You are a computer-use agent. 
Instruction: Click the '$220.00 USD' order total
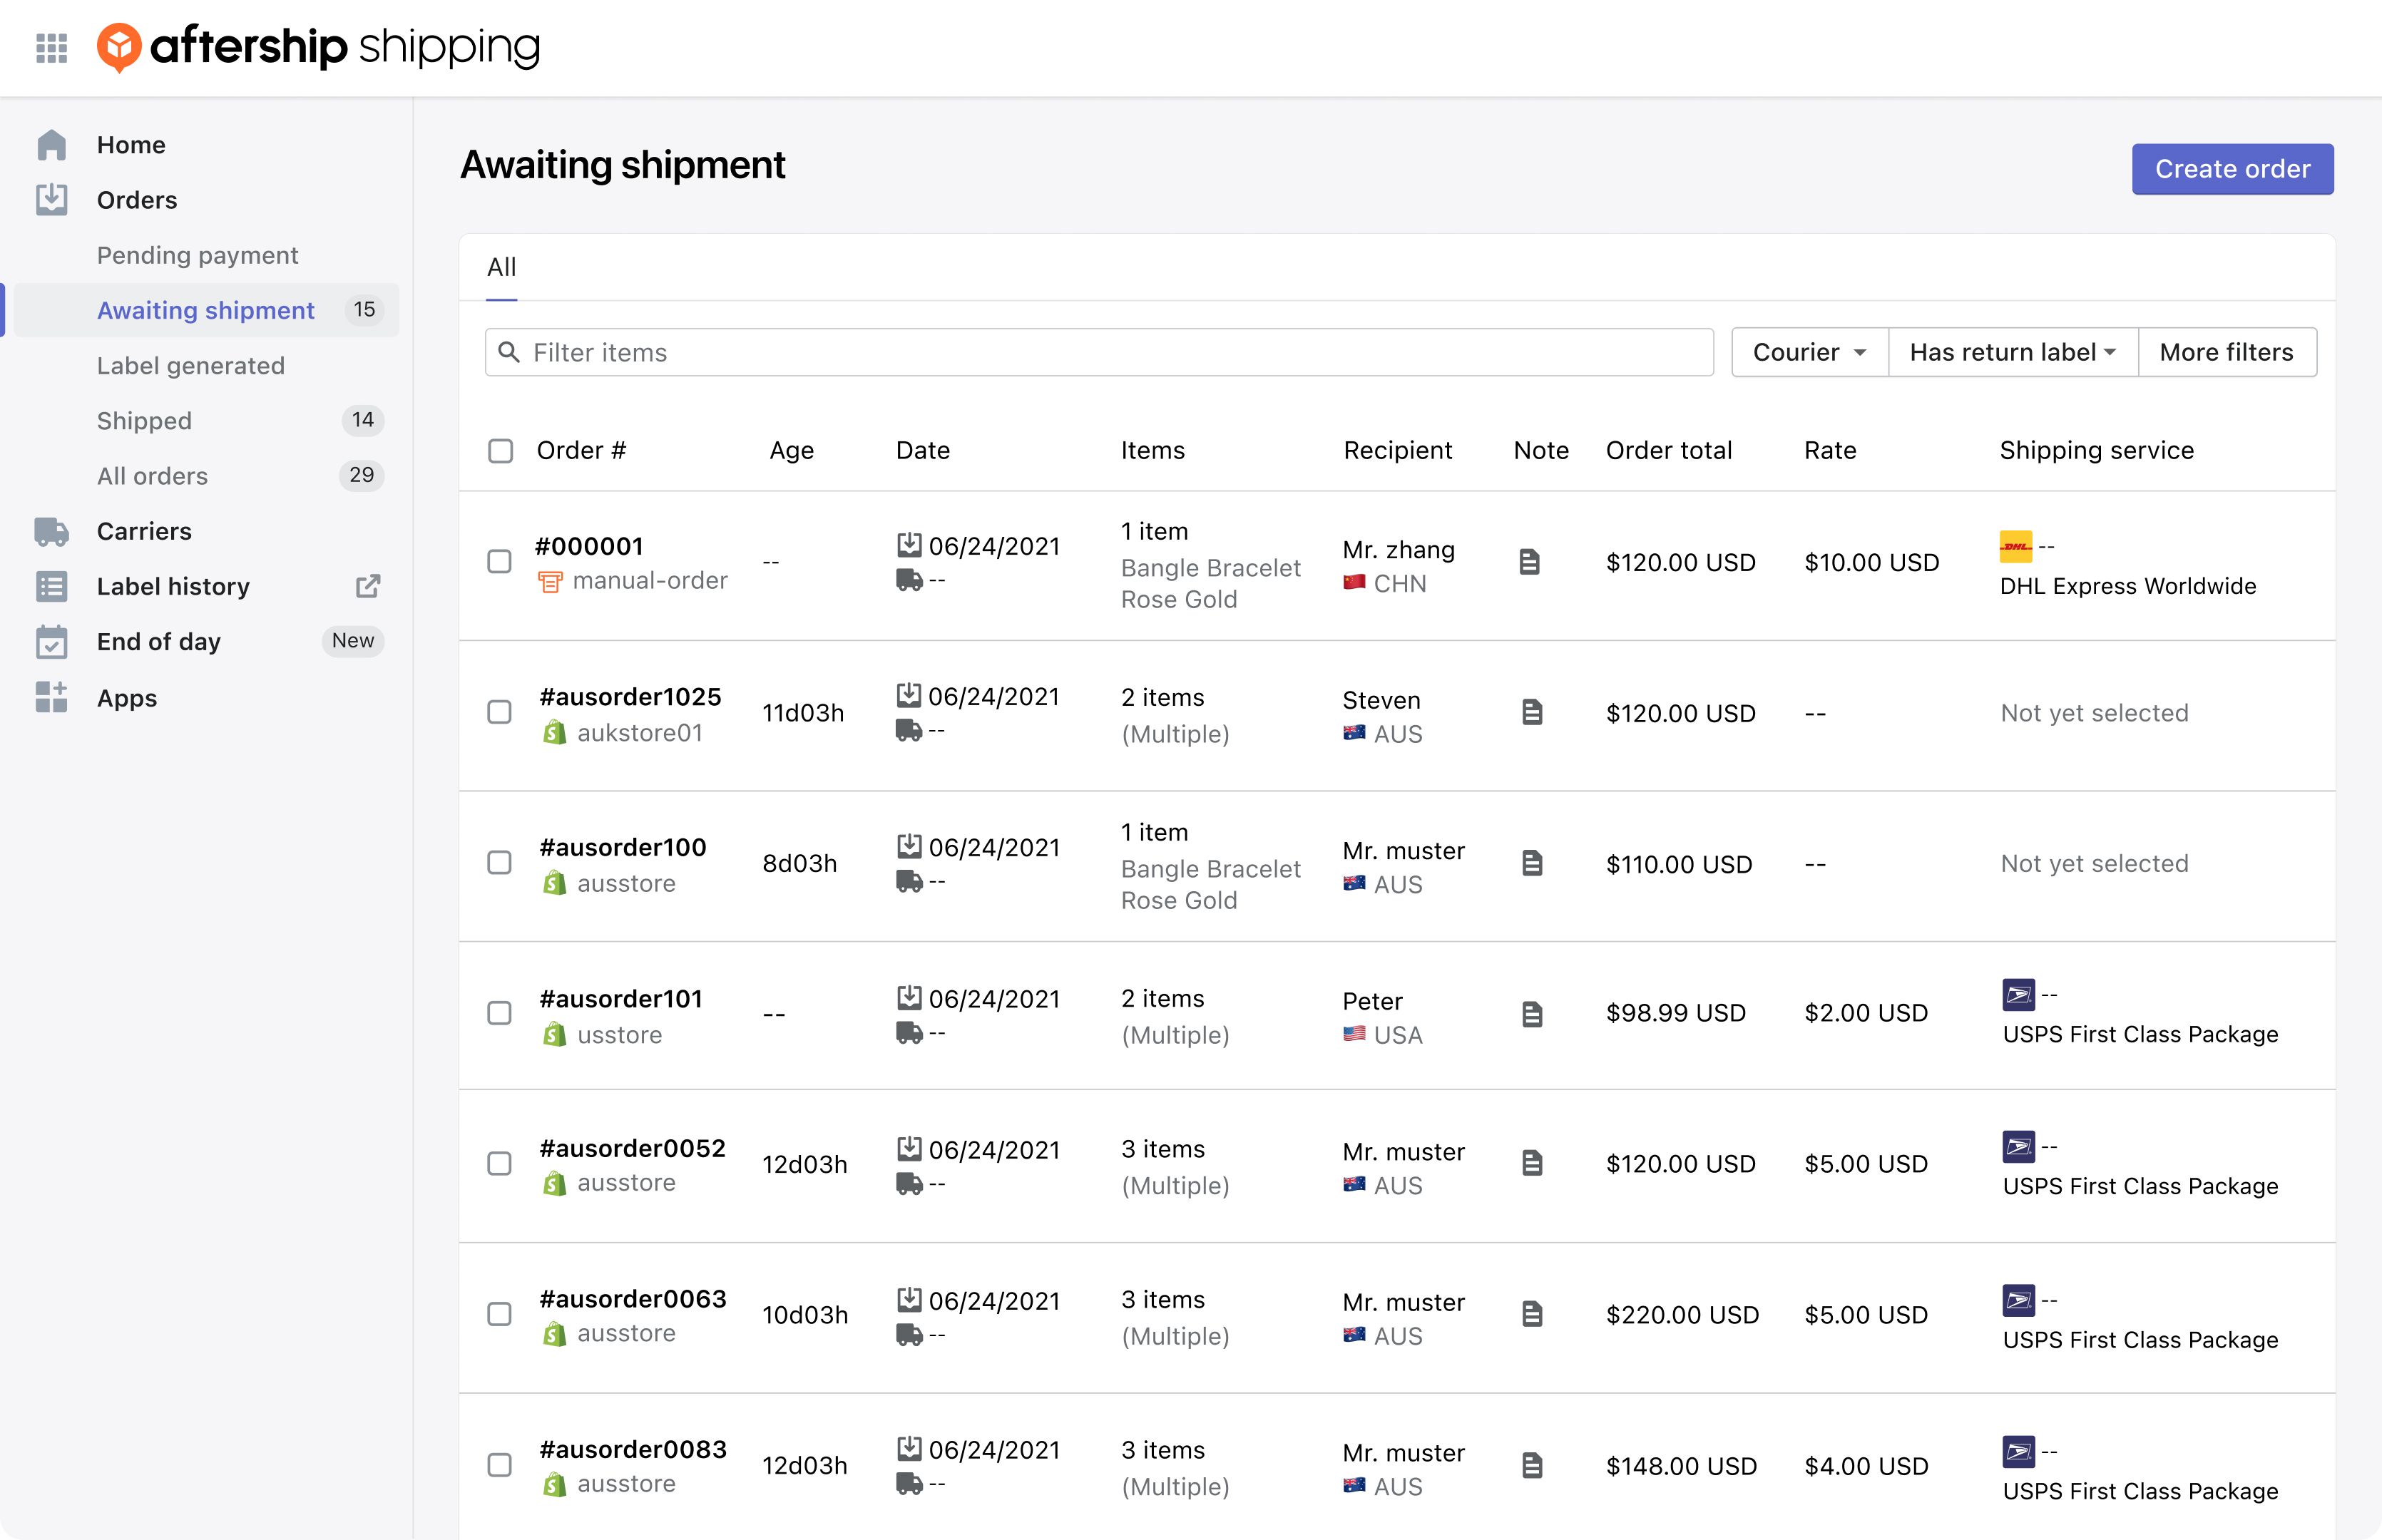pos(1682,1315)
